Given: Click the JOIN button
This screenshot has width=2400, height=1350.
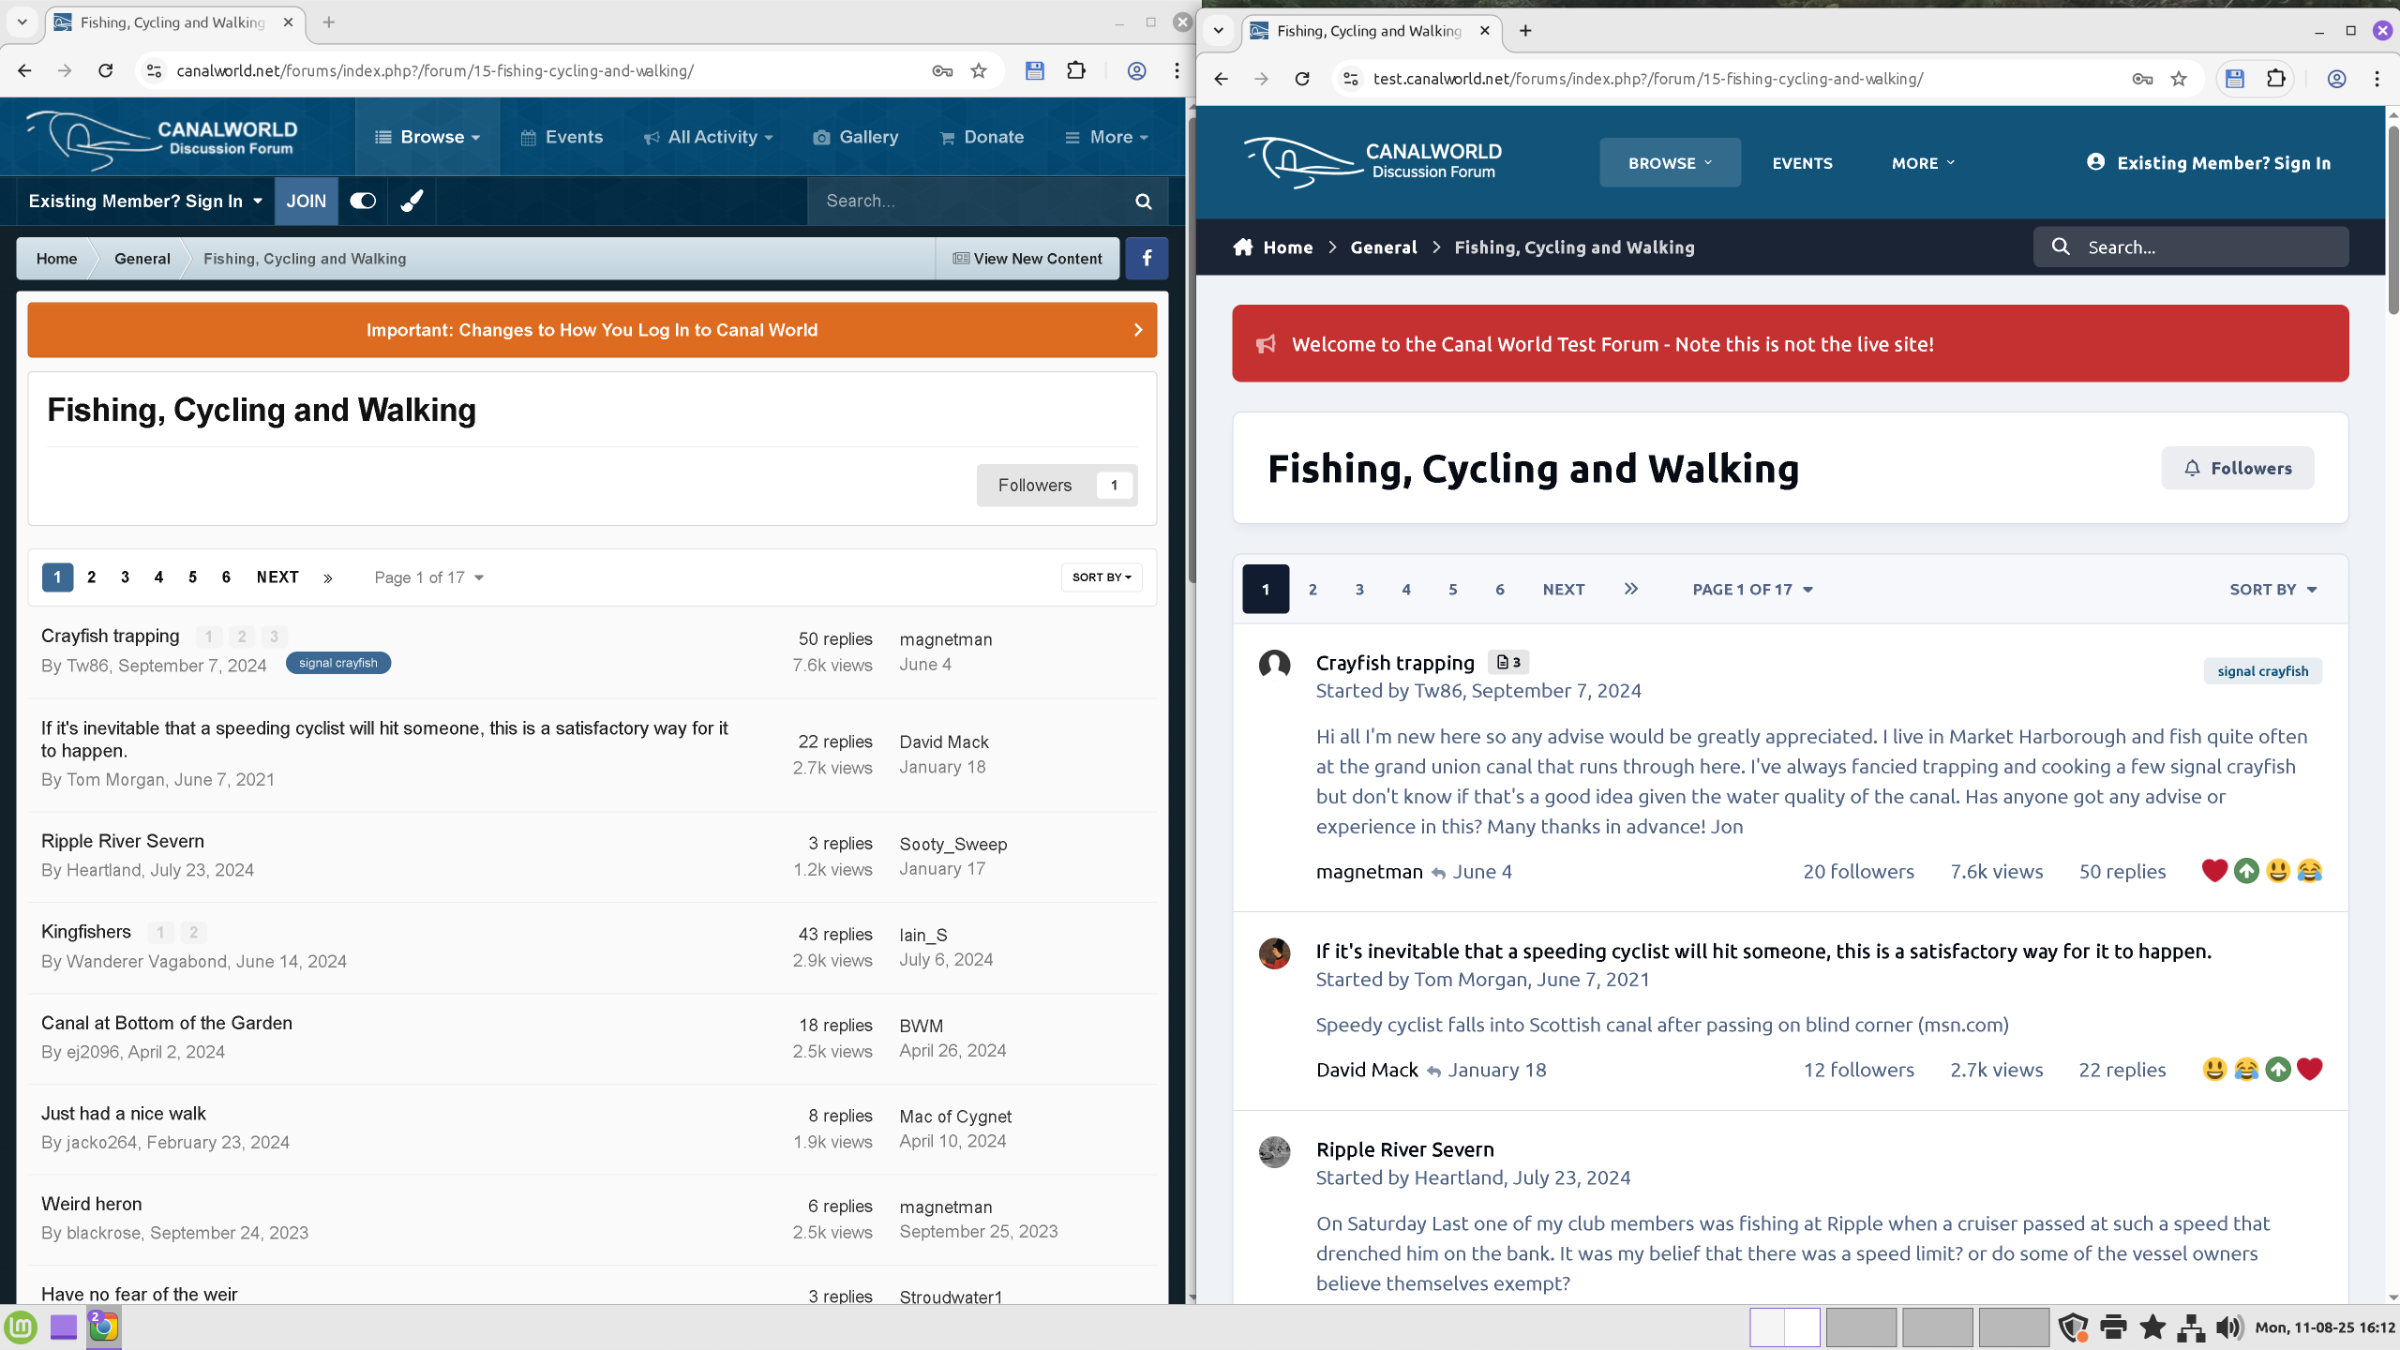Looking at the screenshot, I should click(x=306, y=201).
